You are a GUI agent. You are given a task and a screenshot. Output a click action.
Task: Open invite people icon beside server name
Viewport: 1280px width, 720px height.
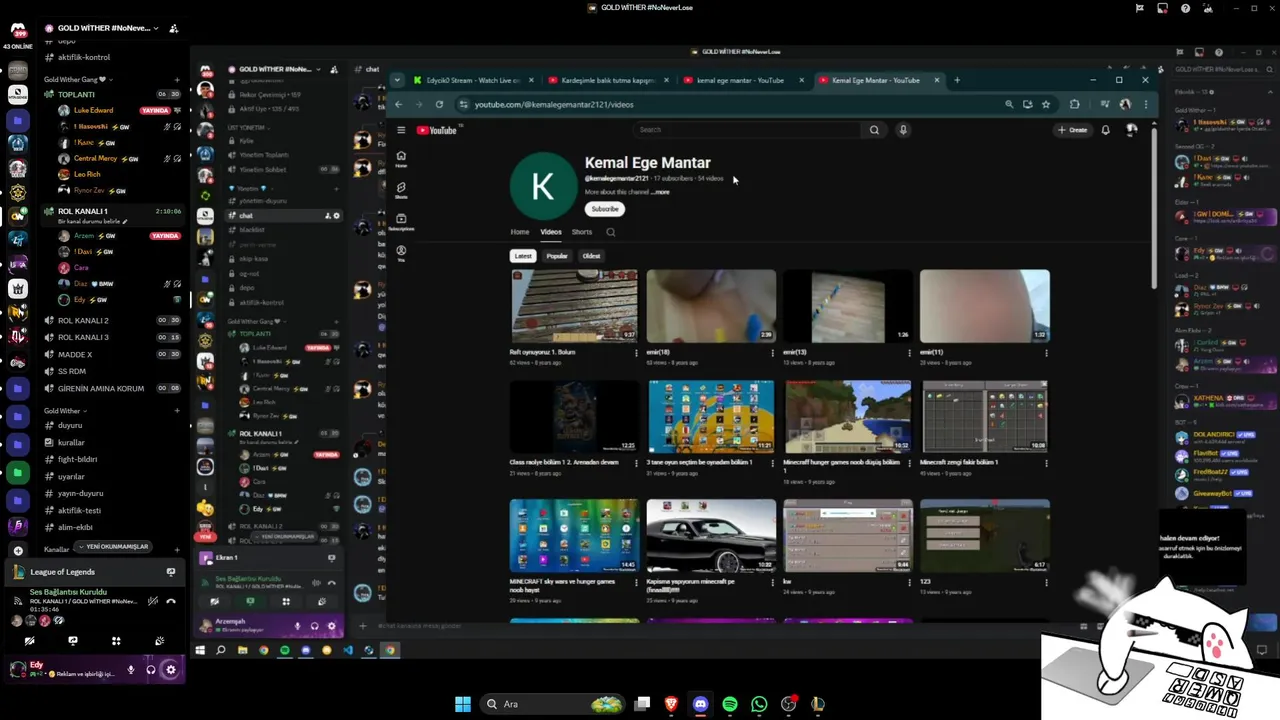pos(174,28)
